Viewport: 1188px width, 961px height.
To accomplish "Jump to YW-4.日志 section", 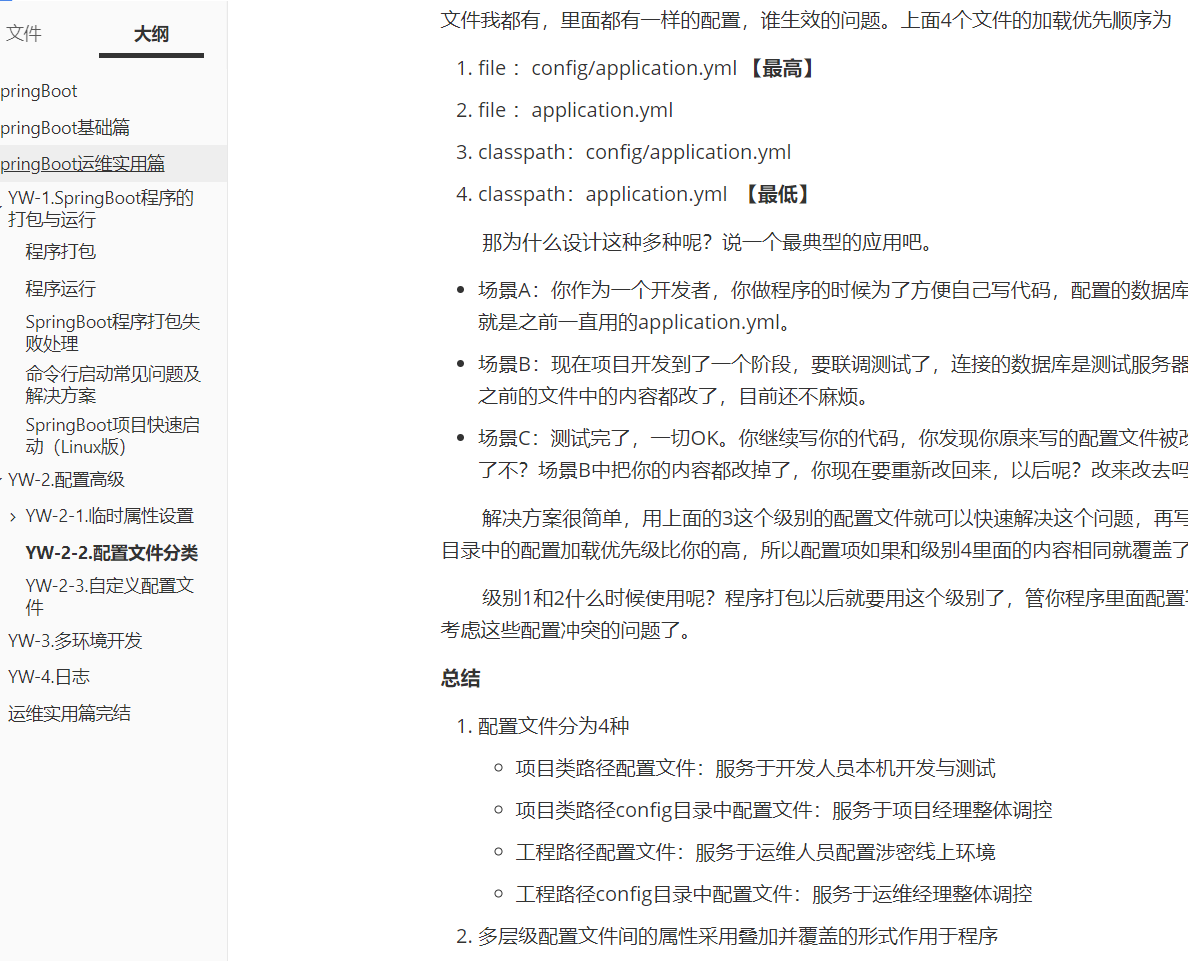I will [48, 677].
